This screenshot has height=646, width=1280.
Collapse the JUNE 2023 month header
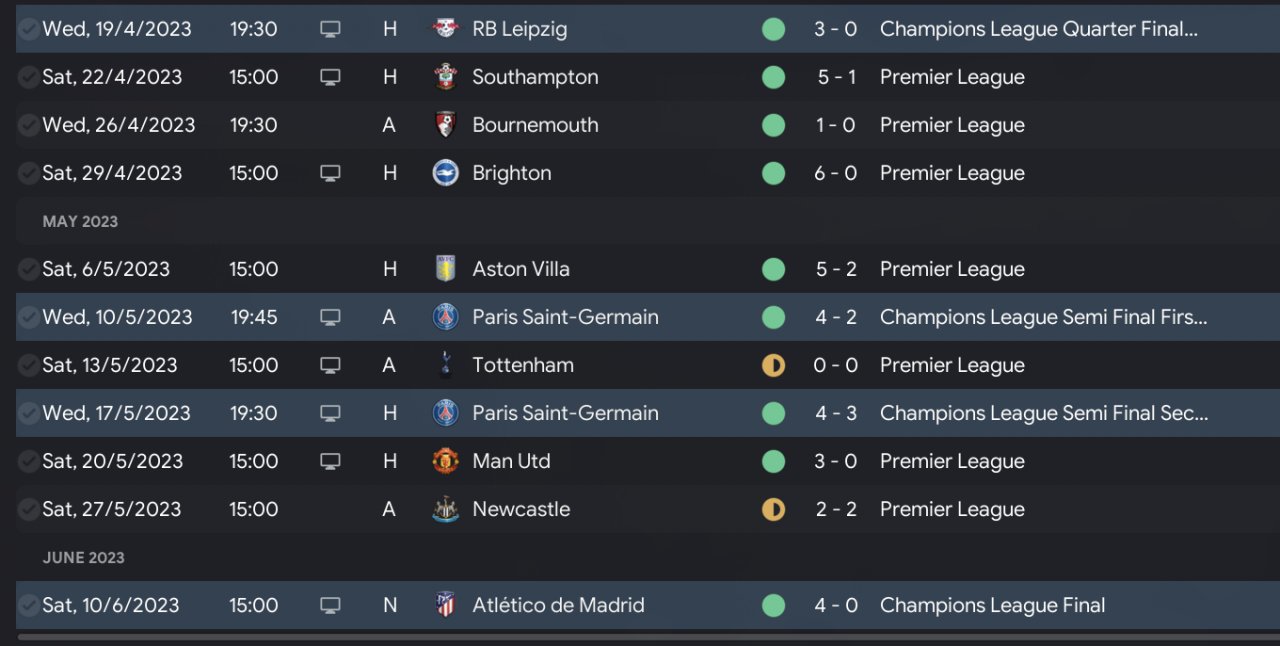[x=83, y=557]
